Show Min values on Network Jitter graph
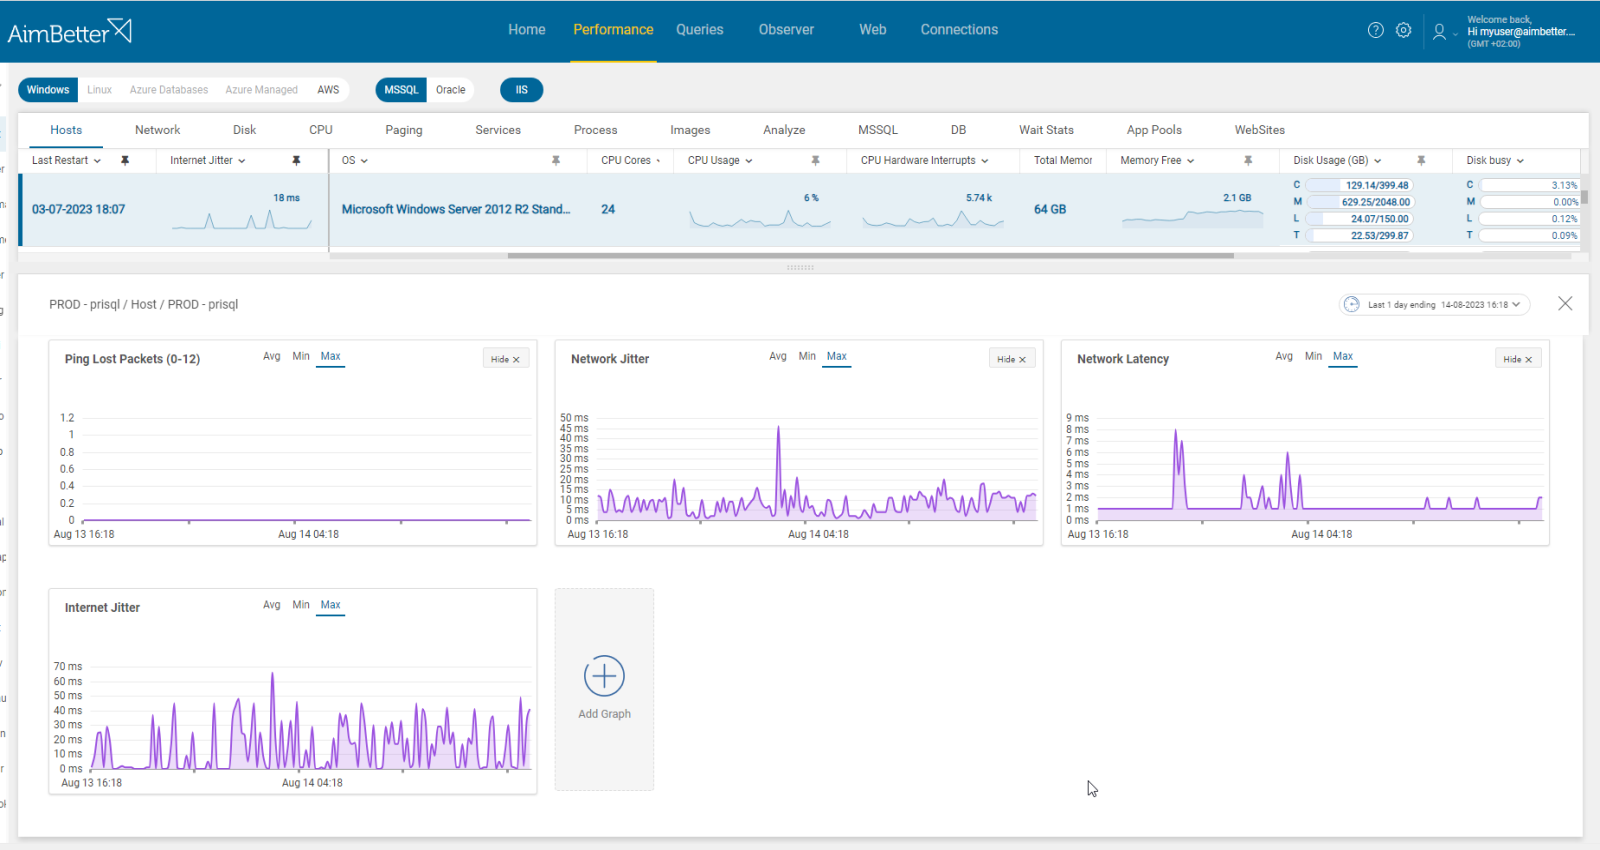The image size is (1600, 850). click(807, 356)
